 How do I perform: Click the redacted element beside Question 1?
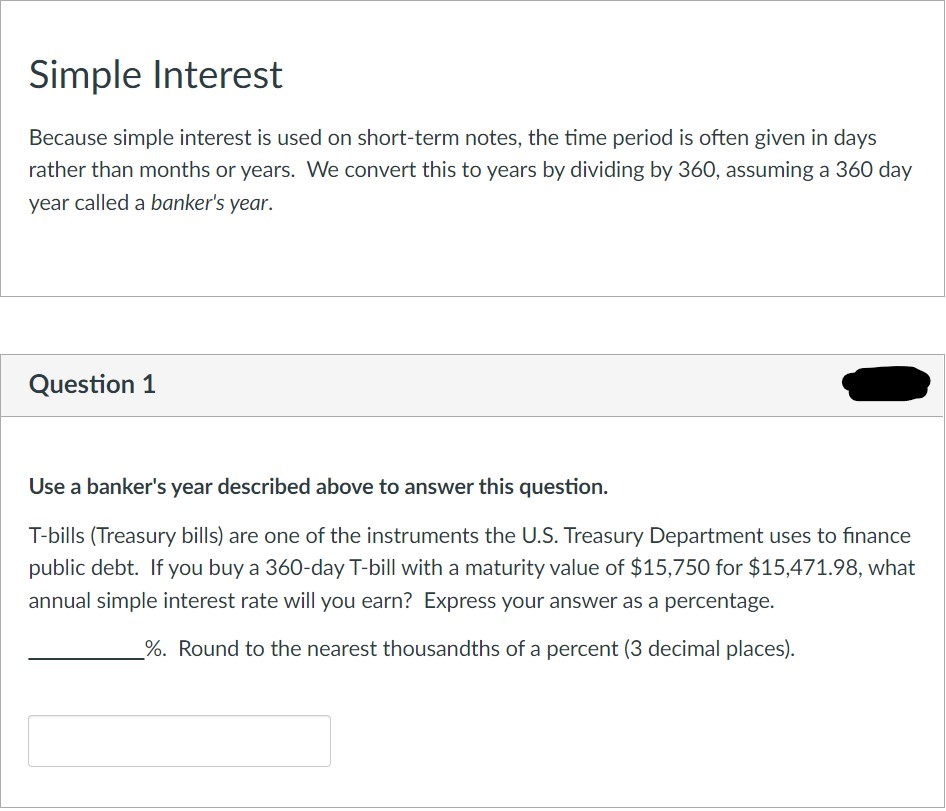(x=886, y=383)
